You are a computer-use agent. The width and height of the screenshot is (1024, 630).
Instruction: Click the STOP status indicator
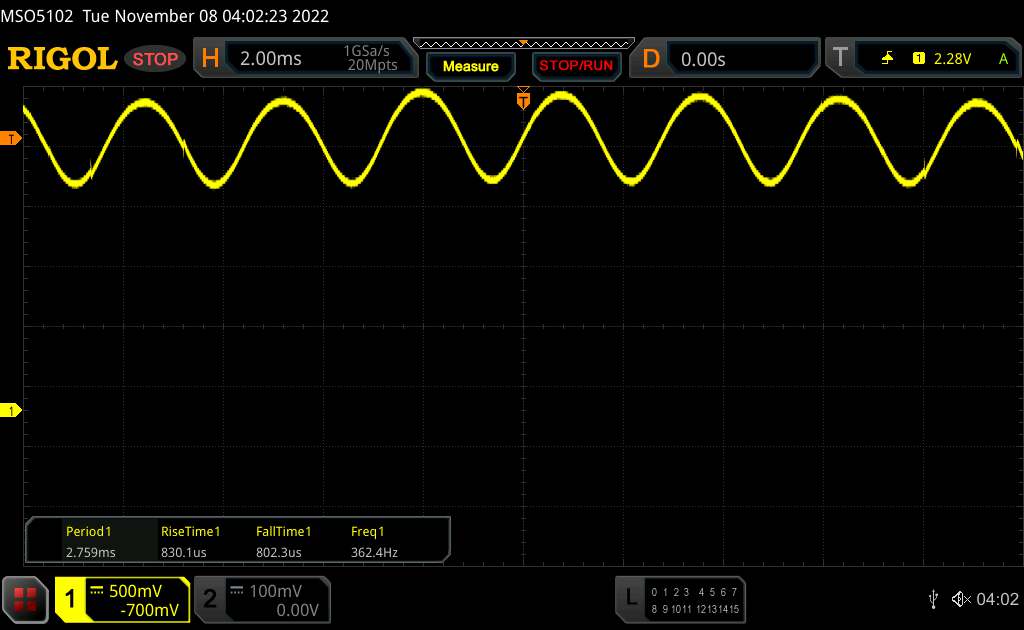pyautogui.click(x=155, y=59)
